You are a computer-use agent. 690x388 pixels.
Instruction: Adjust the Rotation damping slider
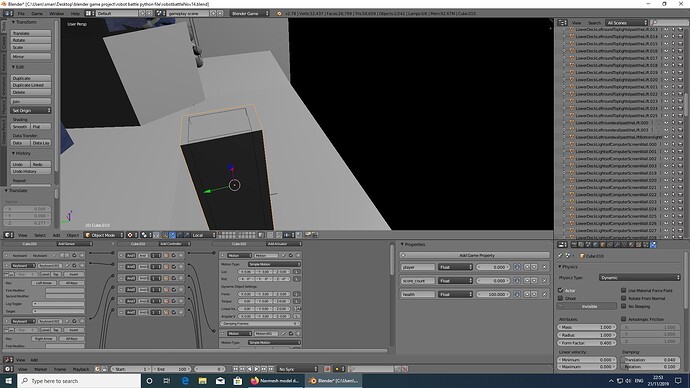650,366
